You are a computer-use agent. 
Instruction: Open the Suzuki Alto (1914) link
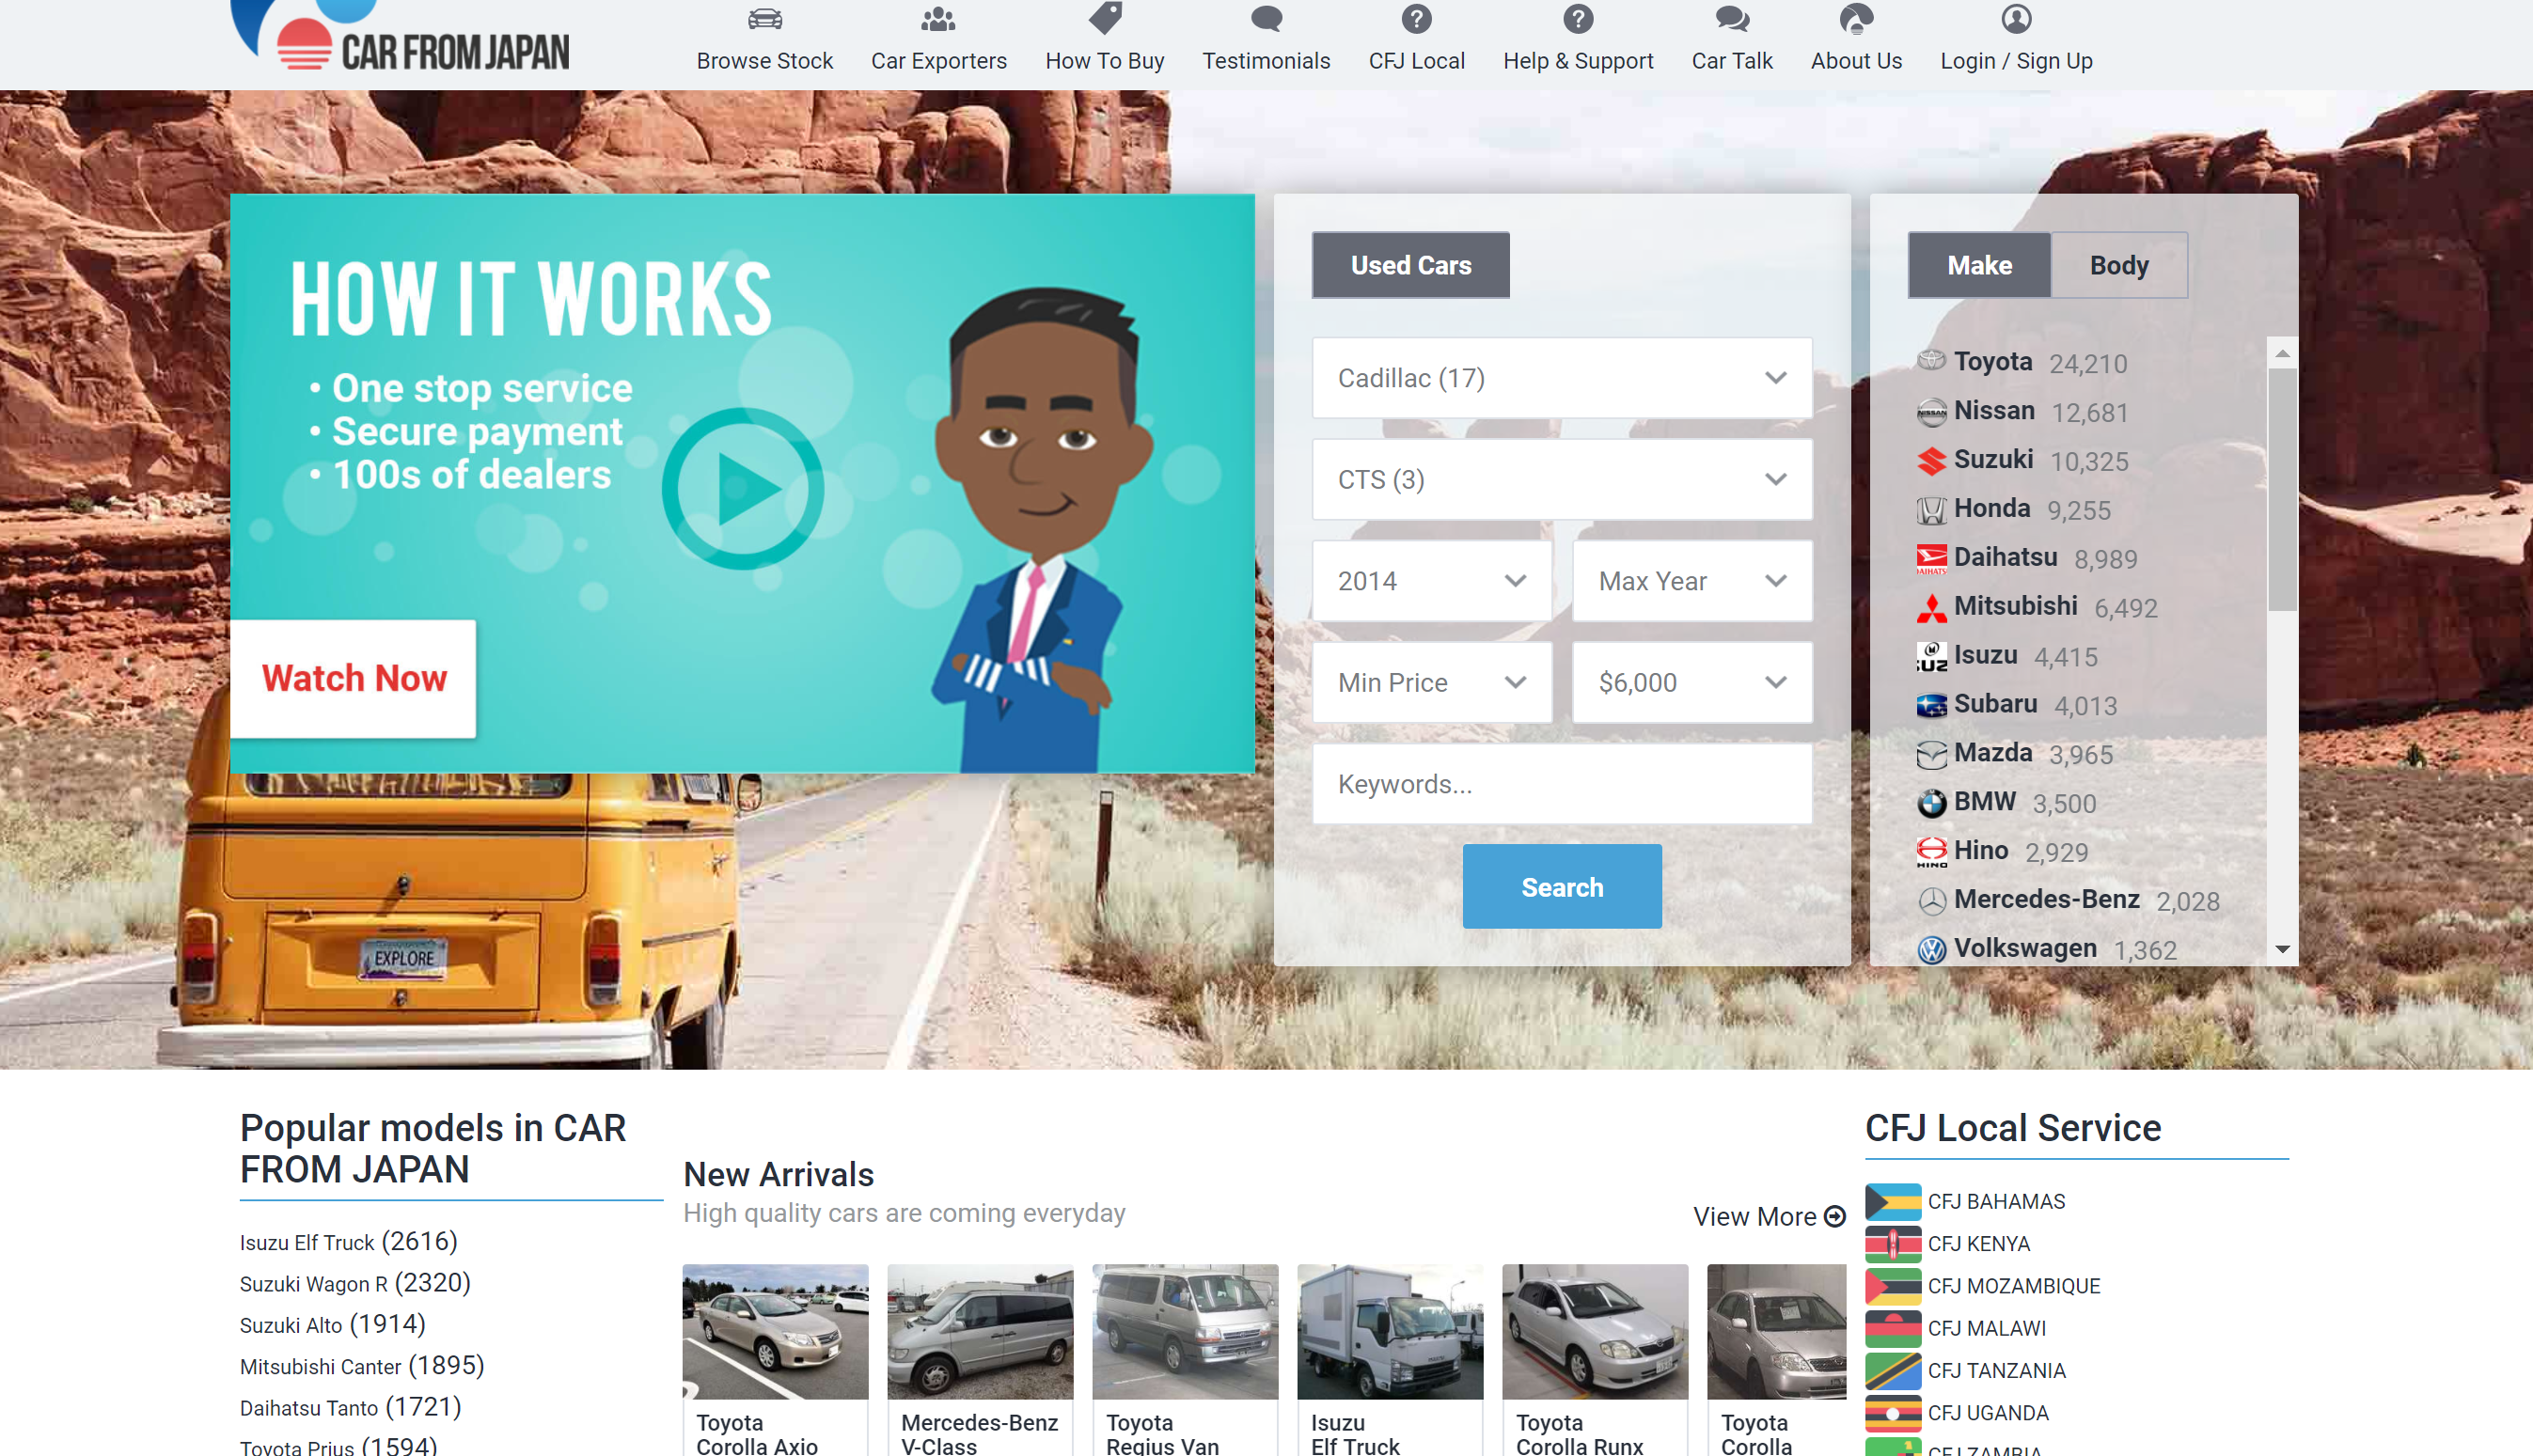pos(332,1324)
